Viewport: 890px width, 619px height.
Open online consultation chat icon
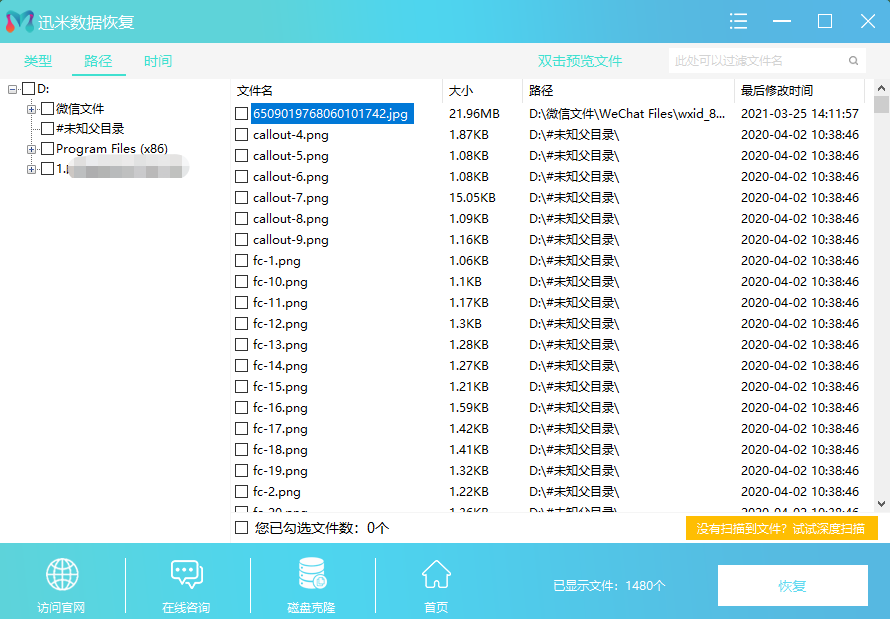186,575
